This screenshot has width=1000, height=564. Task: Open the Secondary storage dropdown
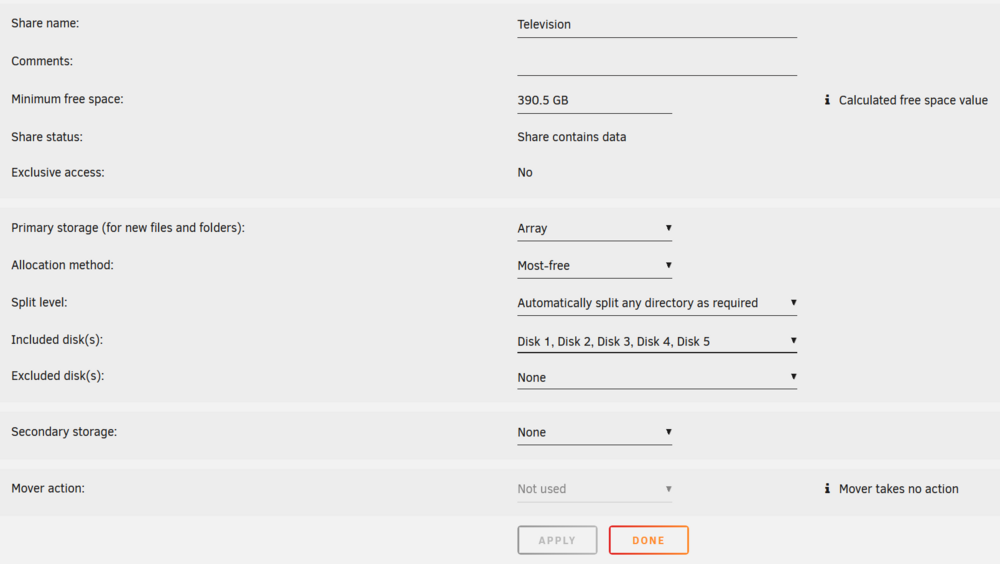[594, 432]
